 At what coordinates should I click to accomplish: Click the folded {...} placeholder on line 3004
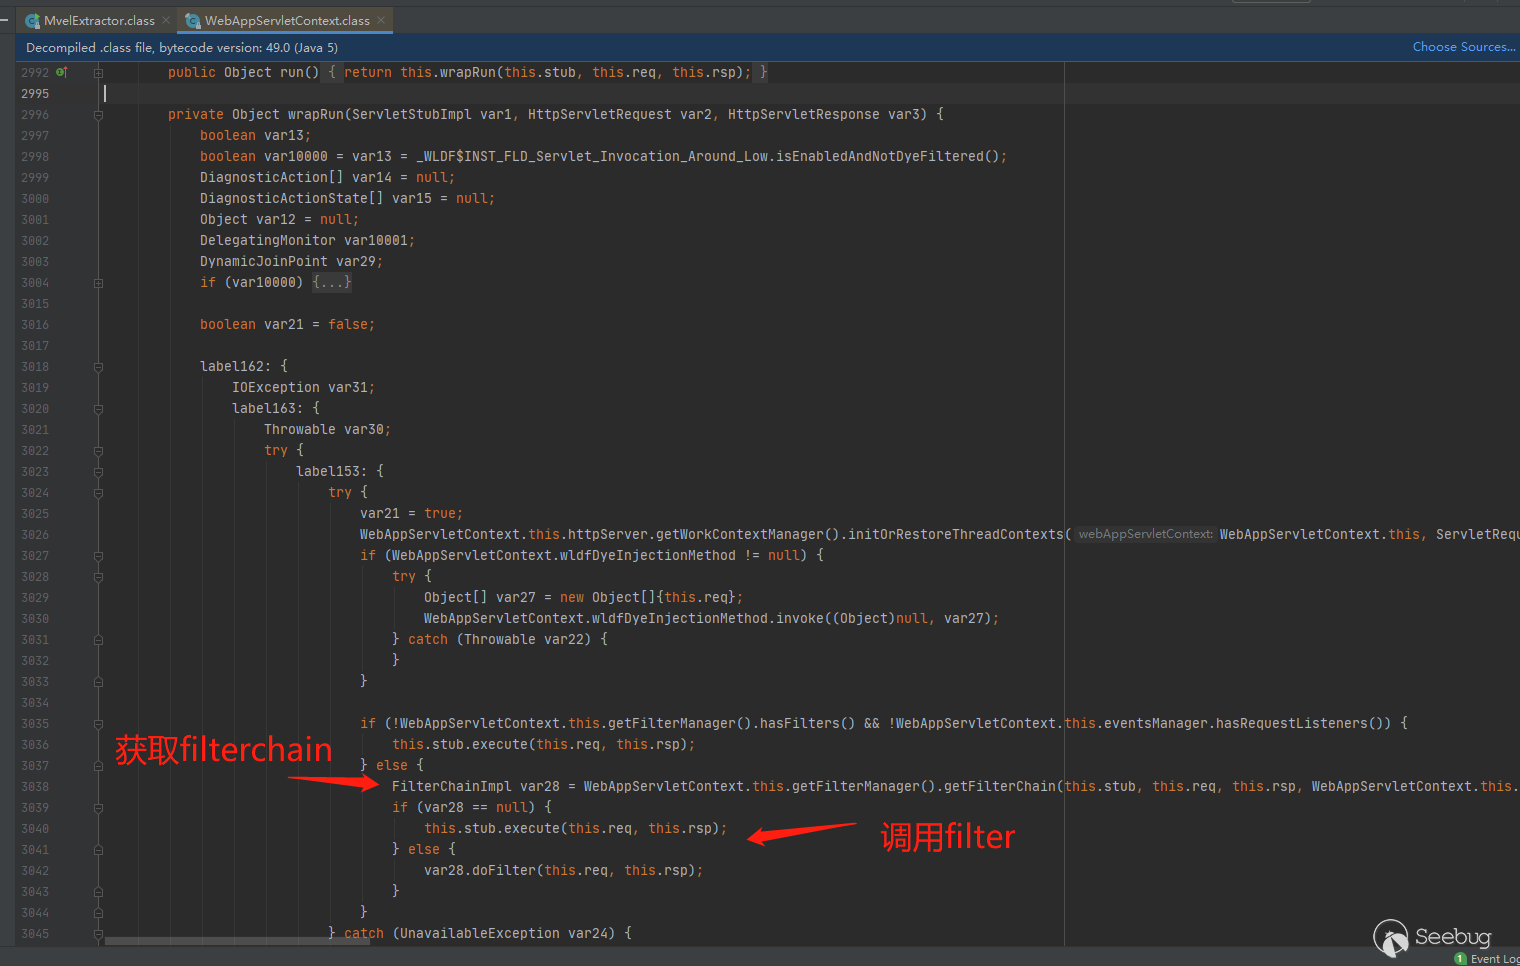(x=331, y=283)
